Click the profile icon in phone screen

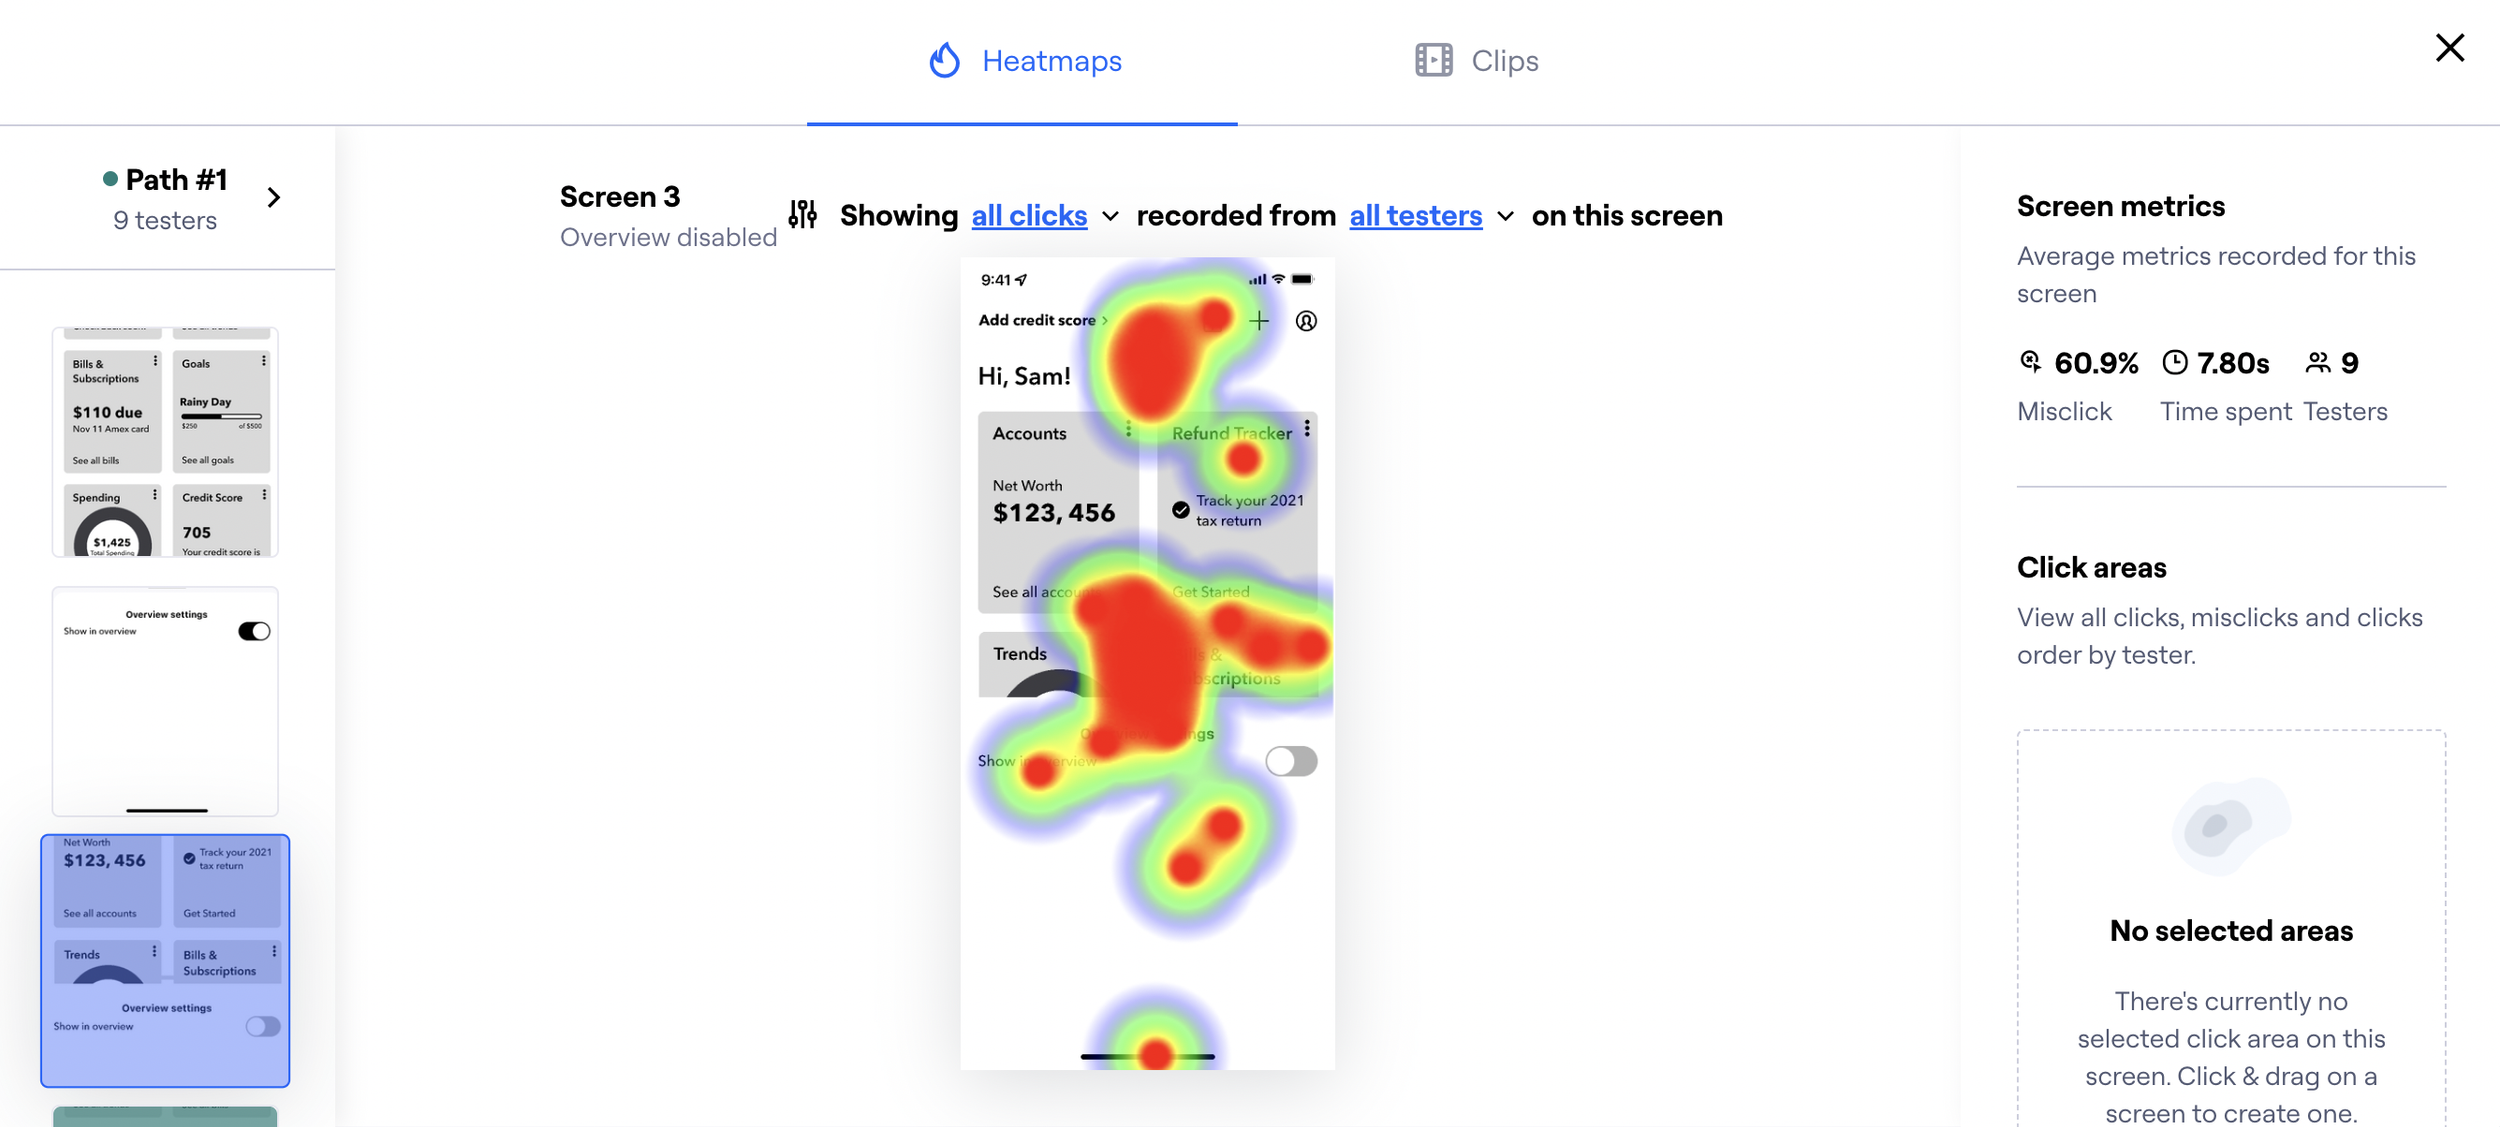[1306, 321]
